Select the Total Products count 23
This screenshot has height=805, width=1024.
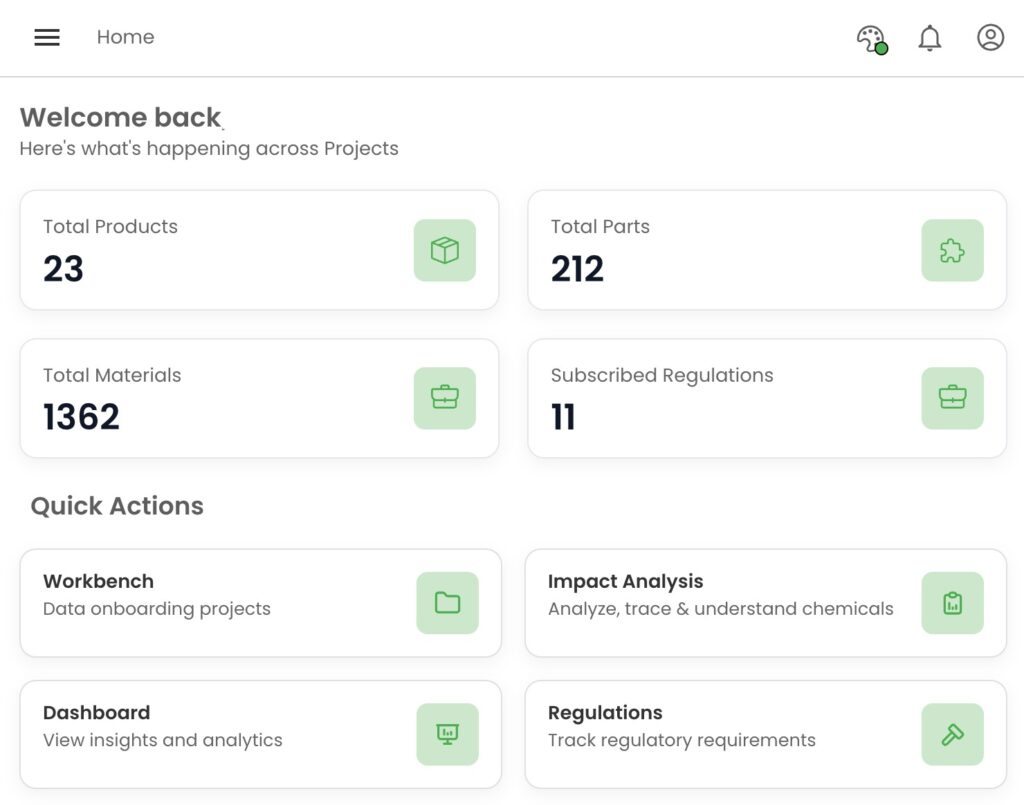[63, 269]
